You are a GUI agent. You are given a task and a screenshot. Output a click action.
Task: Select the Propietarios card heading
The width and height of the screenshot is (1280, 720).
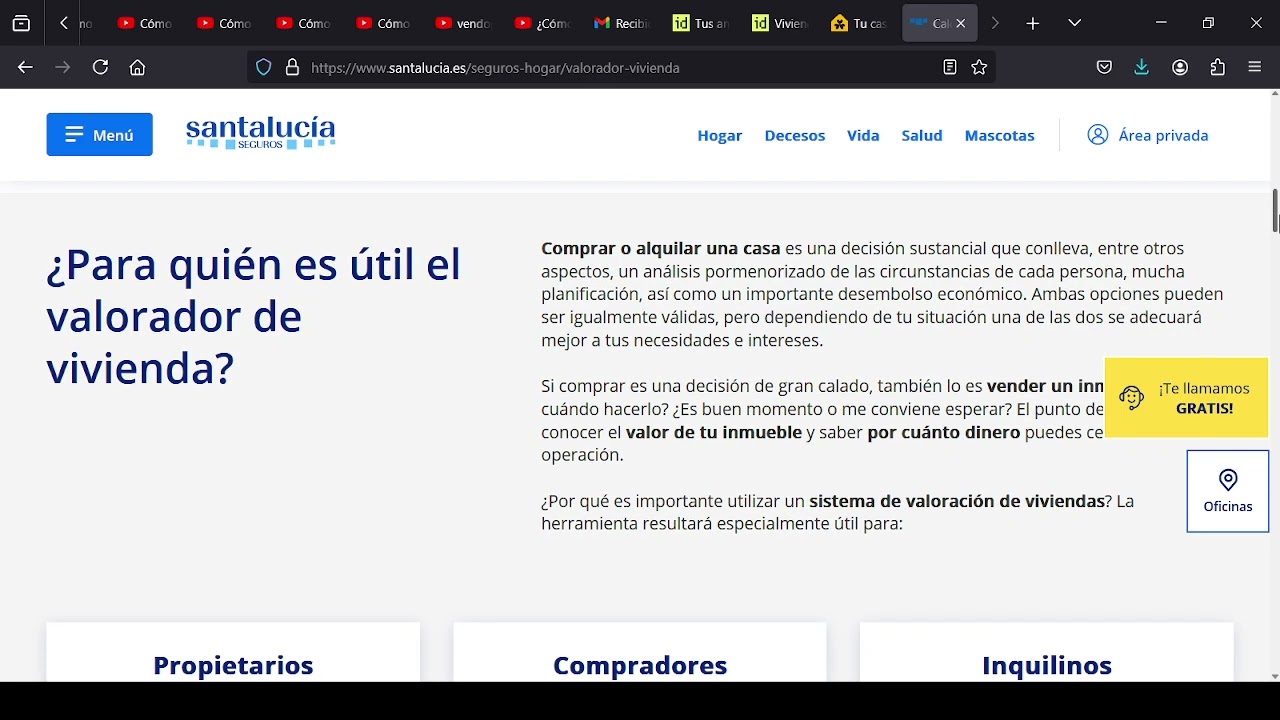233,666
